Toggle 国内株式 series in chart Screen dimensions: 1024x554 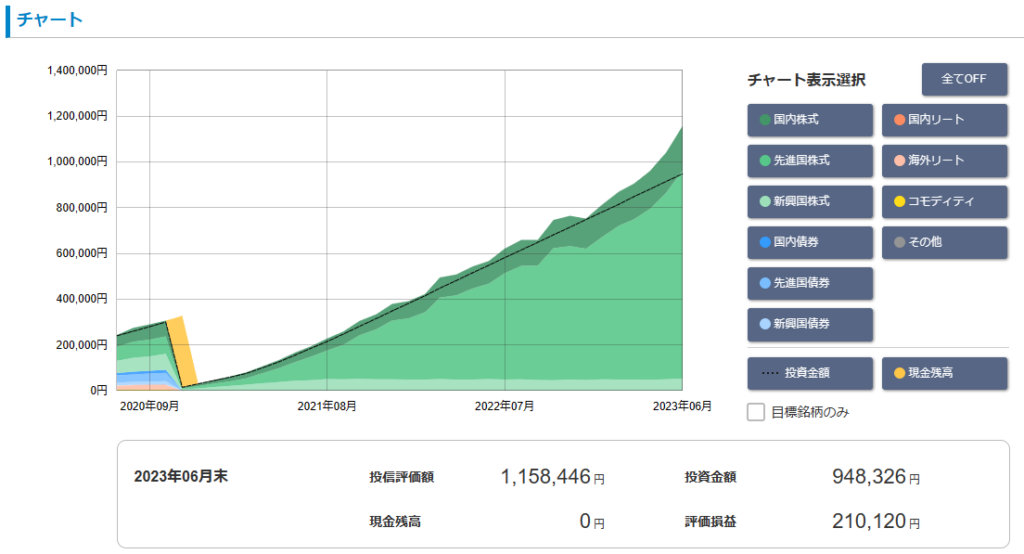(x=810, y=120)
